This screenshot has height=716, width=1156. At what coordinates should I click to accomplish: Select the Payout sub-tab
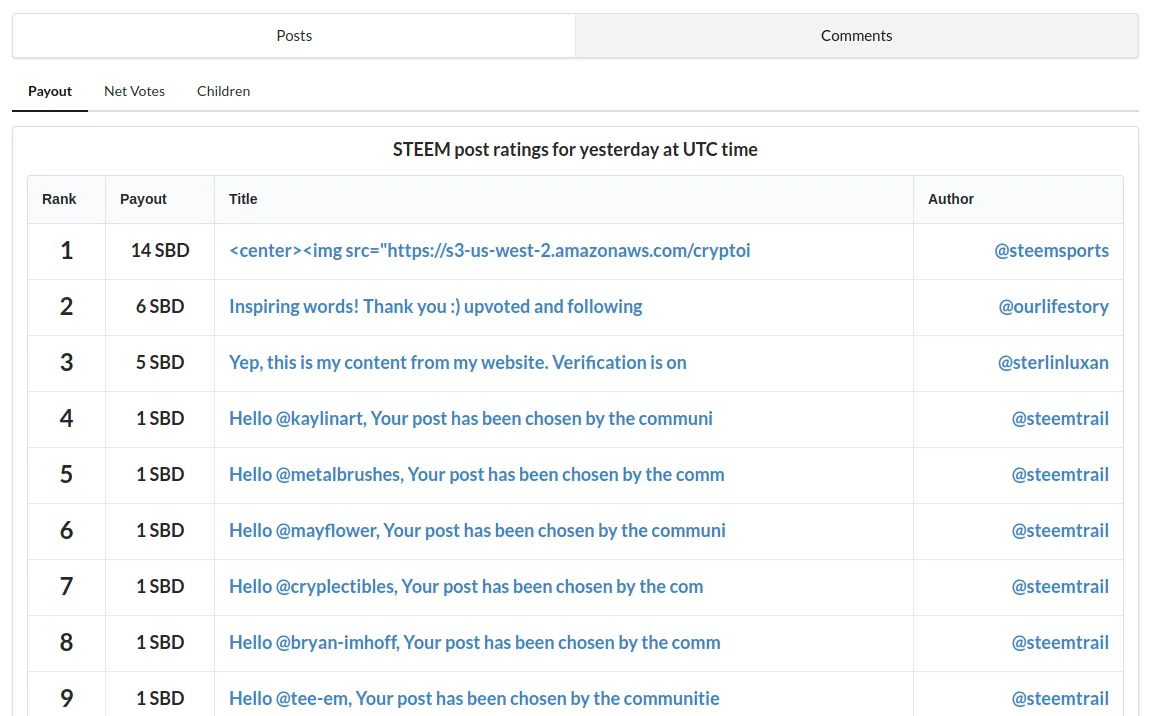[50, 91]
